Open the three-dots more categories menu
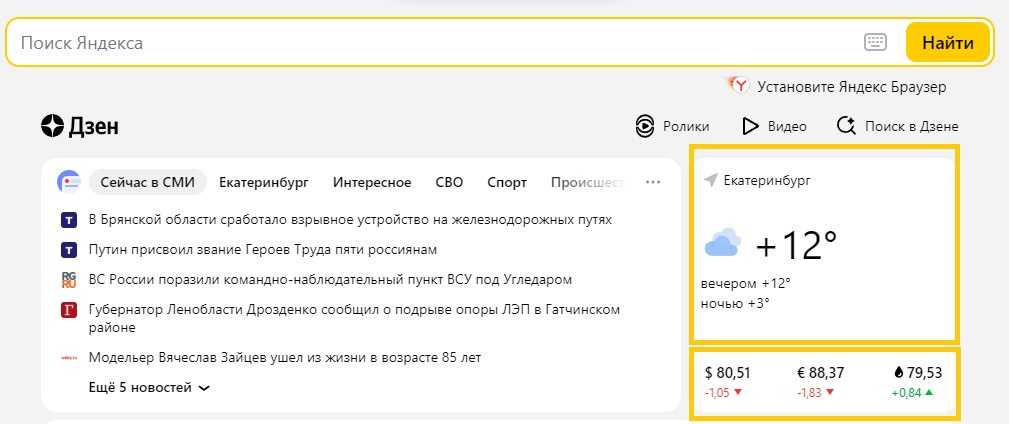Viewport: 1009px width, 424px height. 653,182
